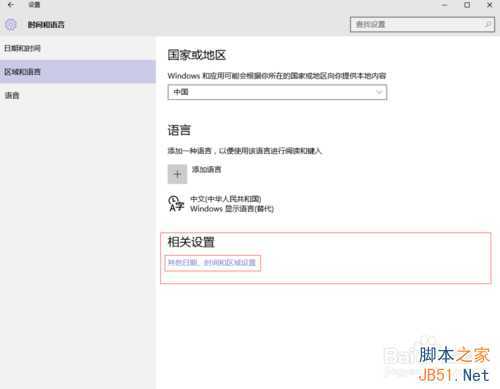The width and height of the screenshot is (500, 389).
Task: Minimize the settings window
Action: tap(444, 5)
